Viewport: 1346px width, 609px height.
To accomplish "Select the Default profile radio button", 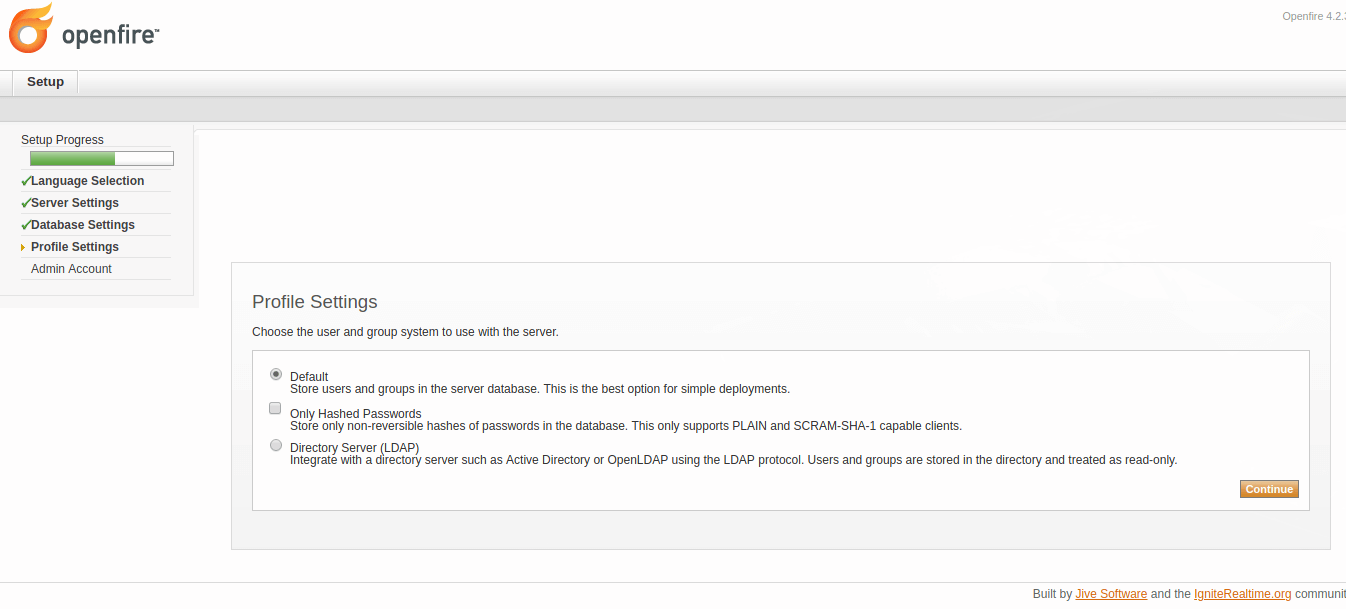I will tap(276, 374).
